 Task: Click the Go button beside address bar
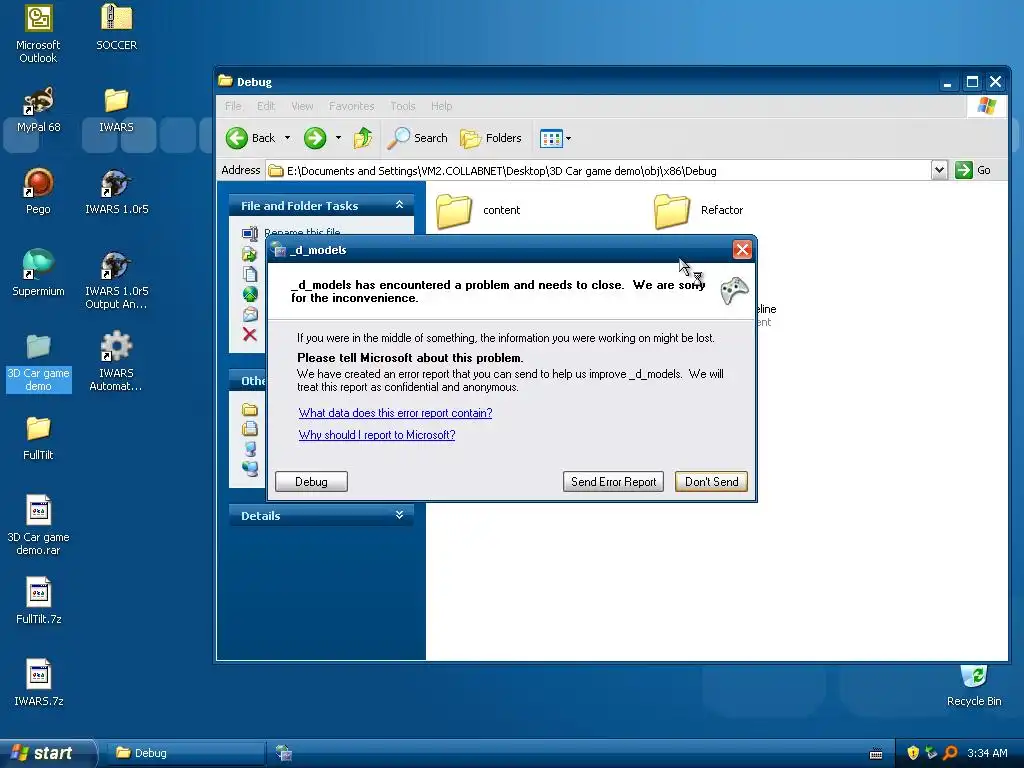pyautogui.click(x=973, y=170)
